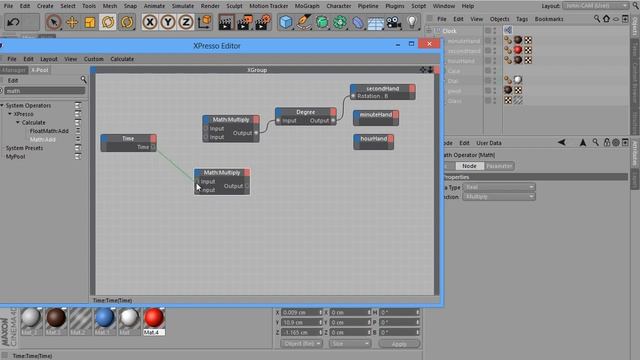This screenshot has width=640, height=360.
Task: Select the Move tool
Action: point(72,22)
